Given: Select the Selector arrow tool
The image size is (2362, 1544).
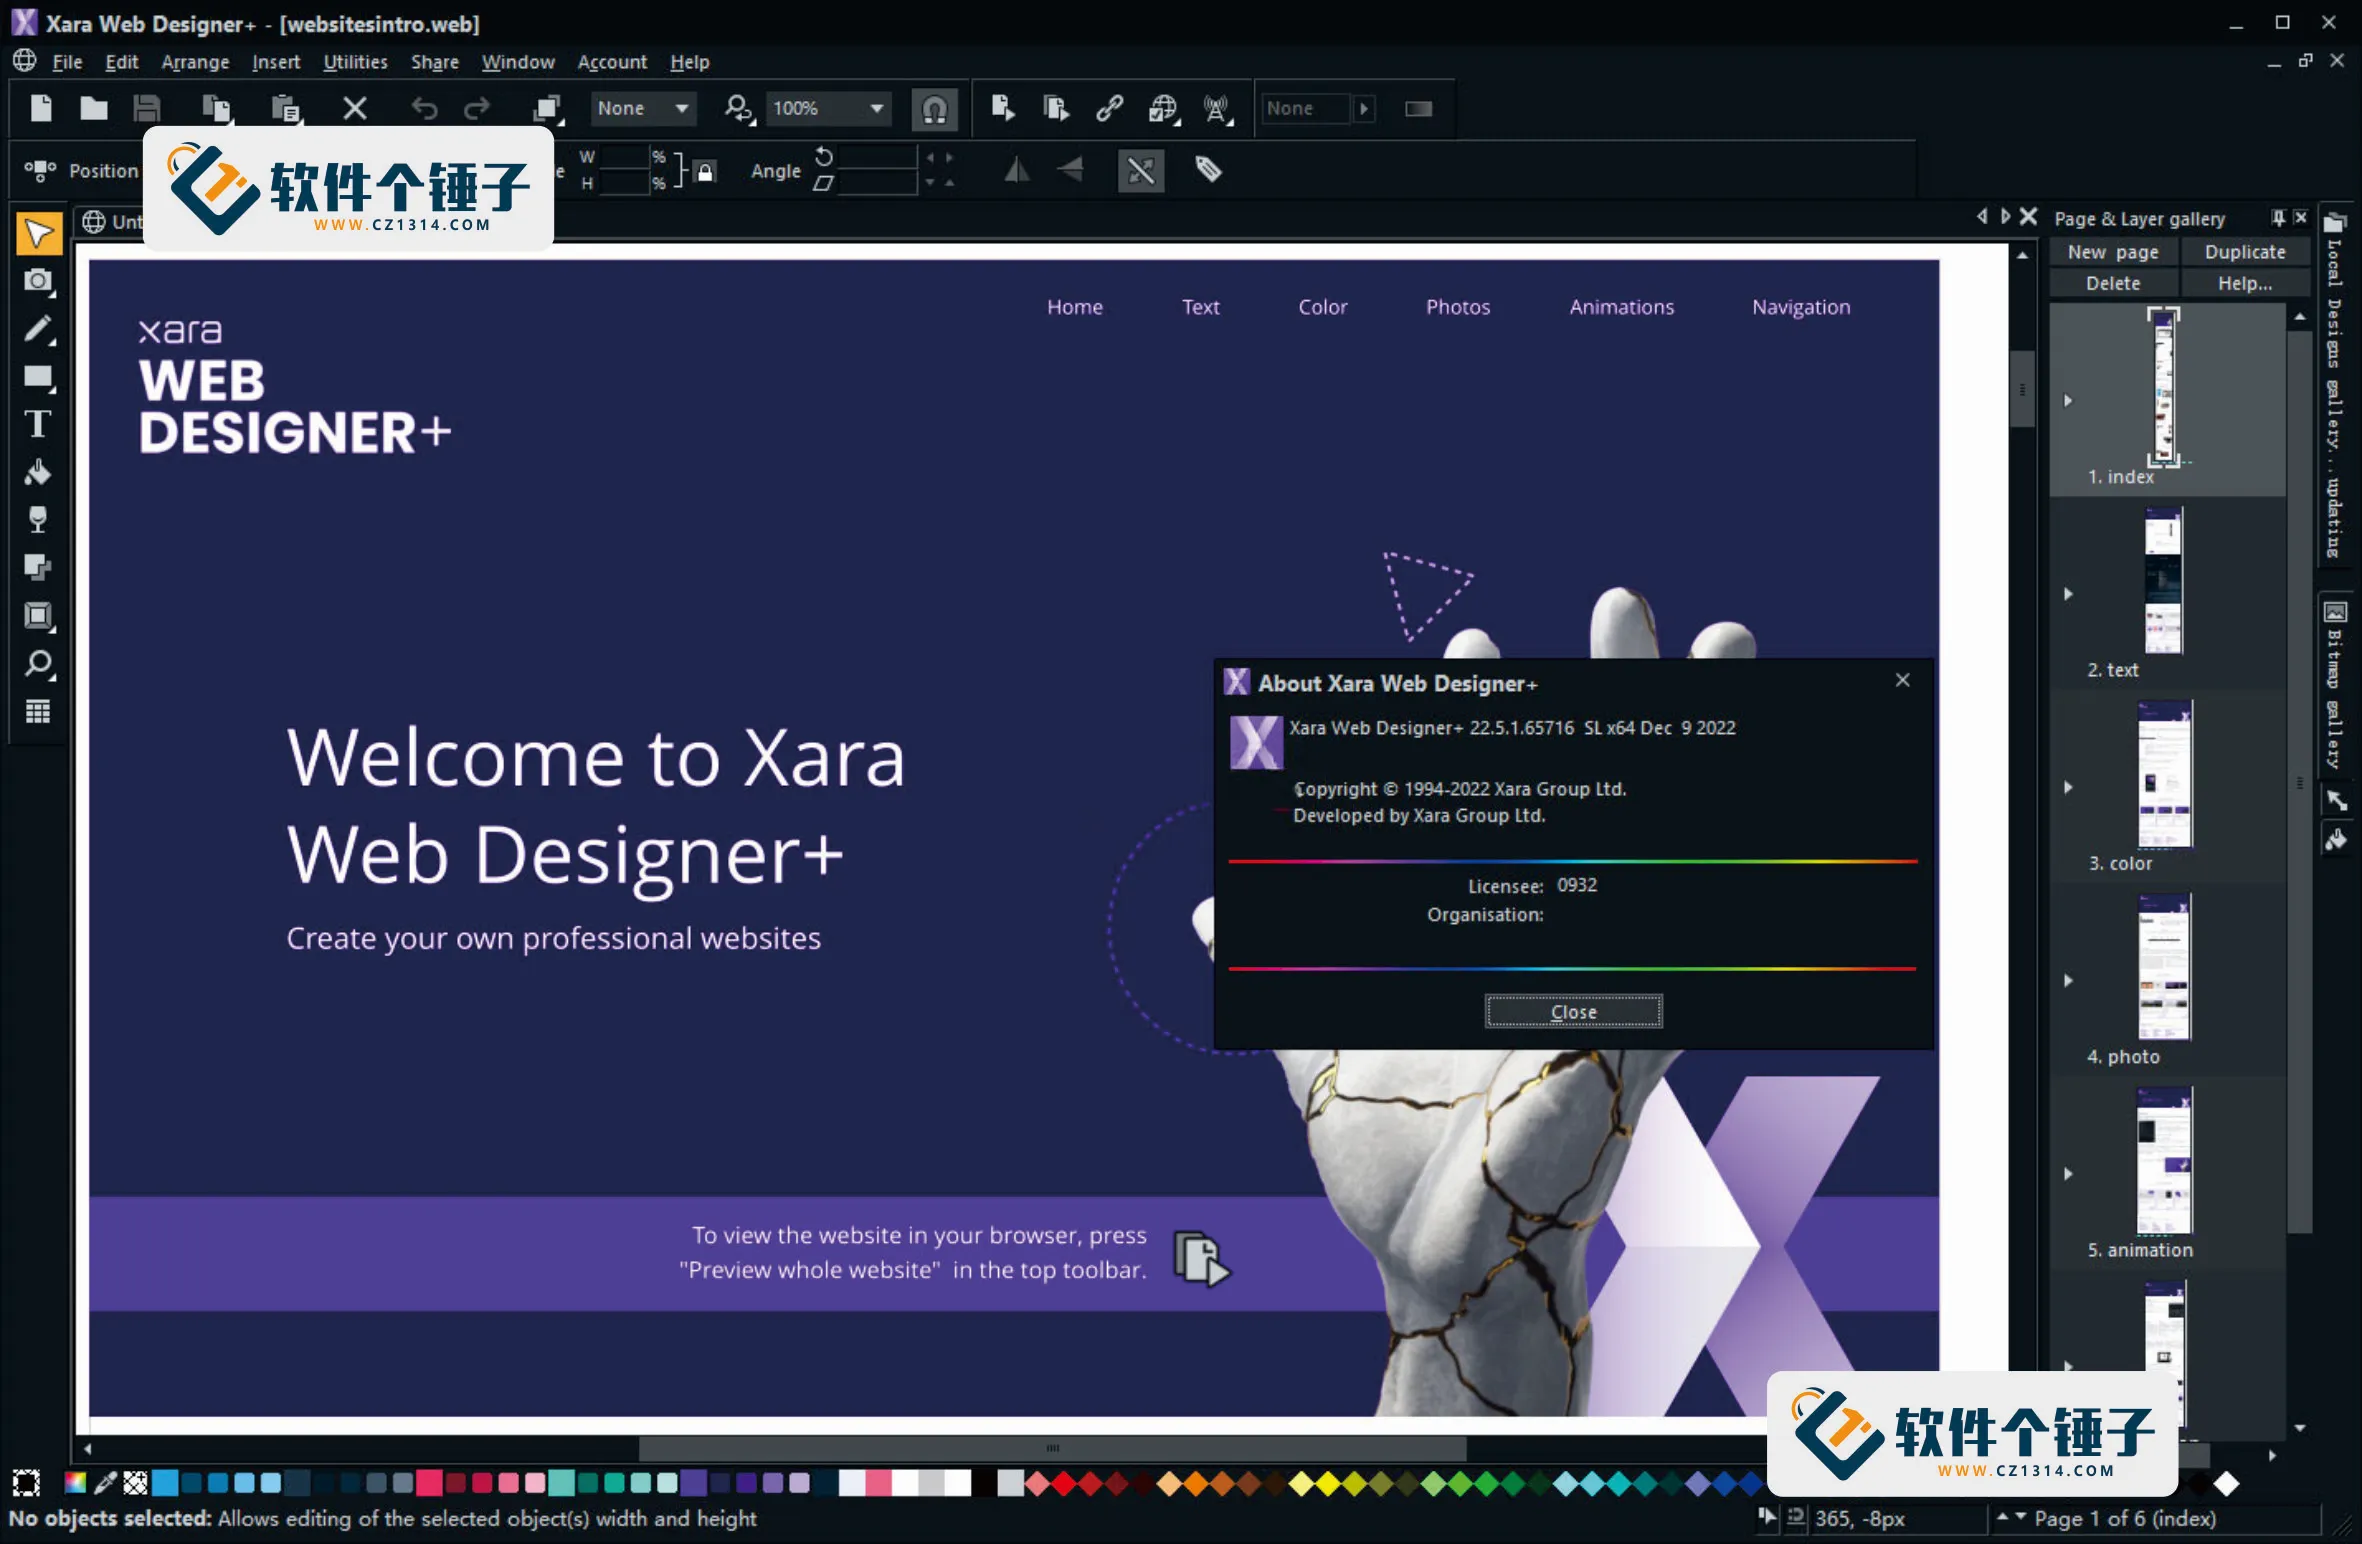Looking at the screenshot, I should (x=39, y=233).
